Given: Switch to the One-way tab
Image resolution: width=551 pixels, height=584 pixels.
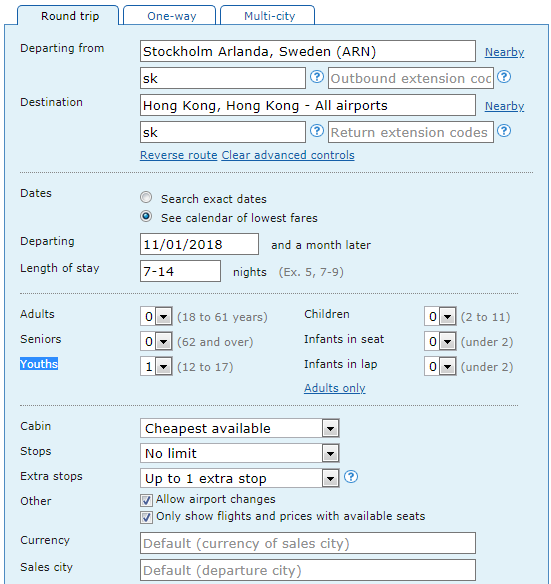Looking at the screenshot, I should click(x=171, y=16).
